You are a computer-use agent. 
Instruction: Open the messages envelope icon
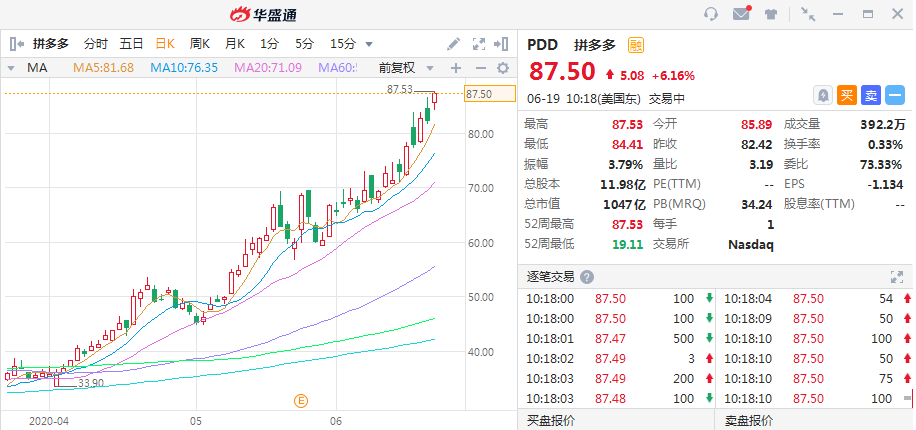point(741,13)
